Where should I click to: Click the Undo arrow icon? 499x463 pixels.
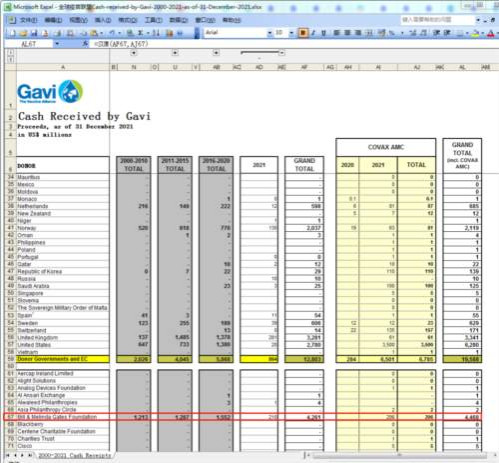(112, 33)
